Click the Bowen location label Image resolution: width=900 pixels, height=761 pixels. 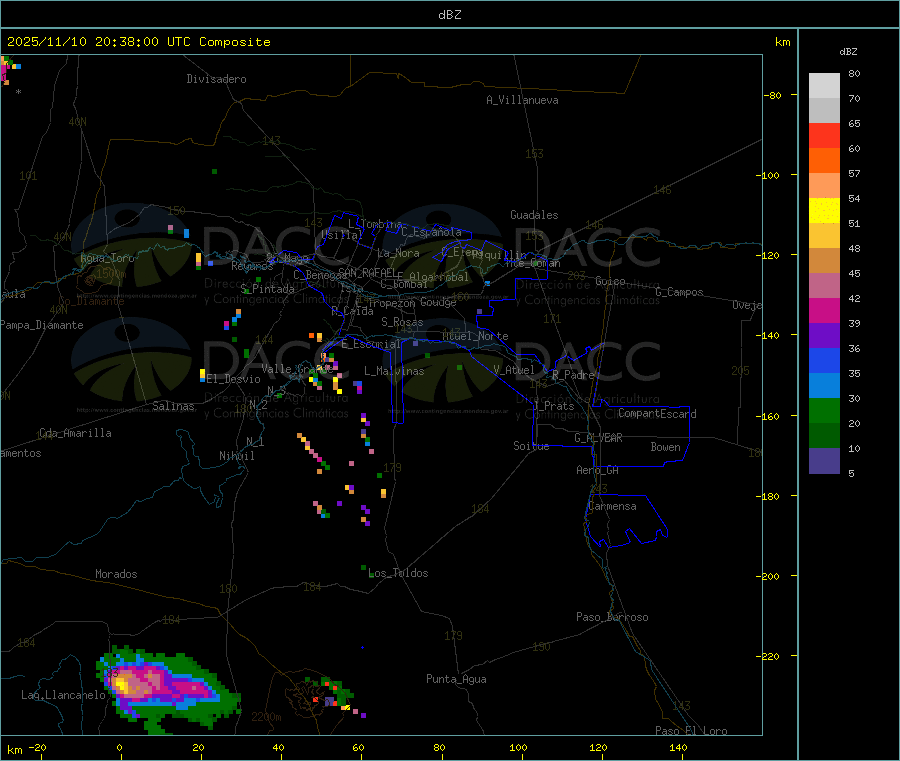click(x=665, y=447)
